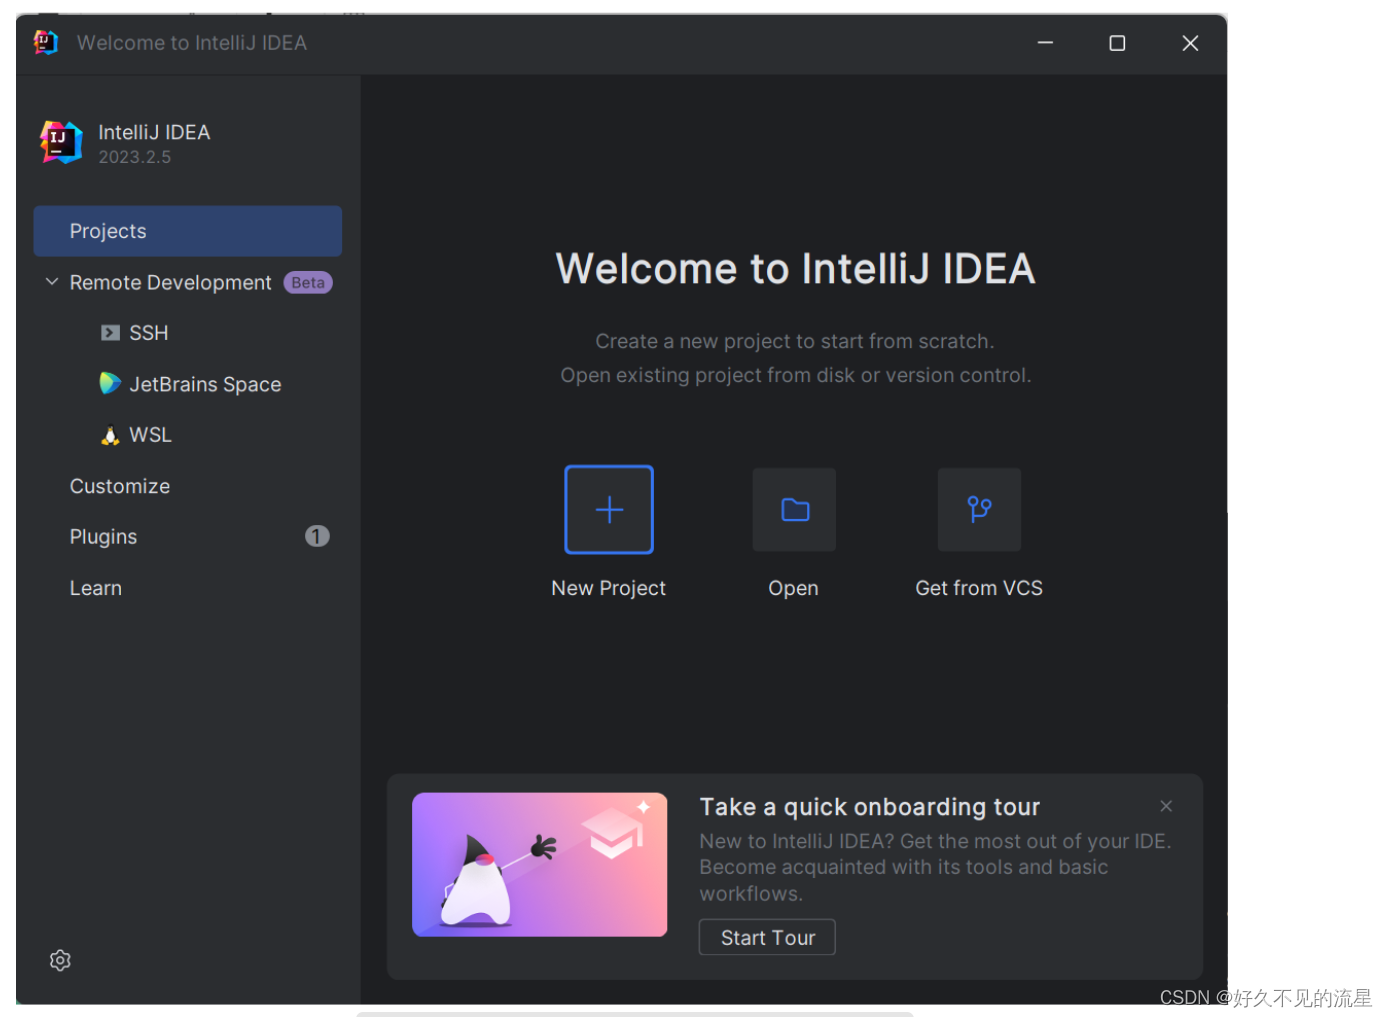The image size is (1388, 1017).
Task: Open the Customize tab
Action: click(120, 486)
